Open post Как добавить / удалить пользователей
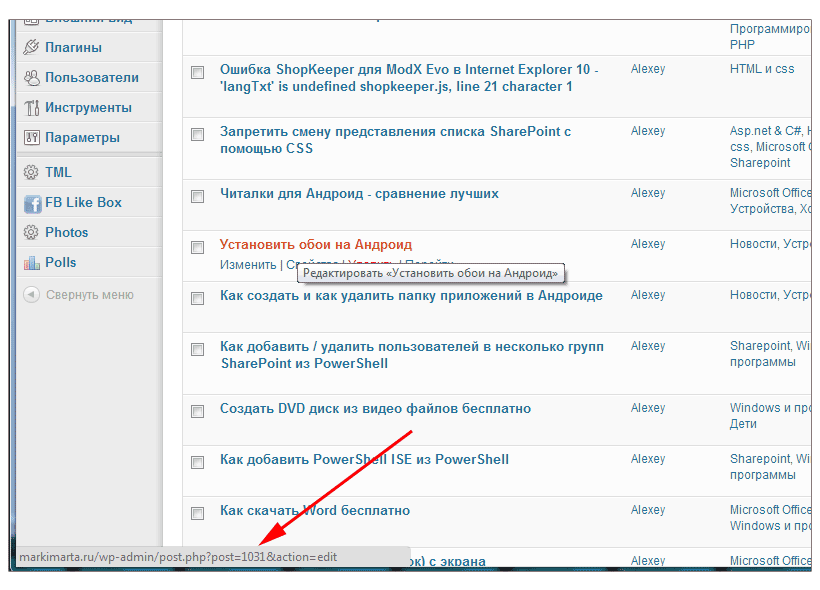Screen dimensions: 820x590 412,355
